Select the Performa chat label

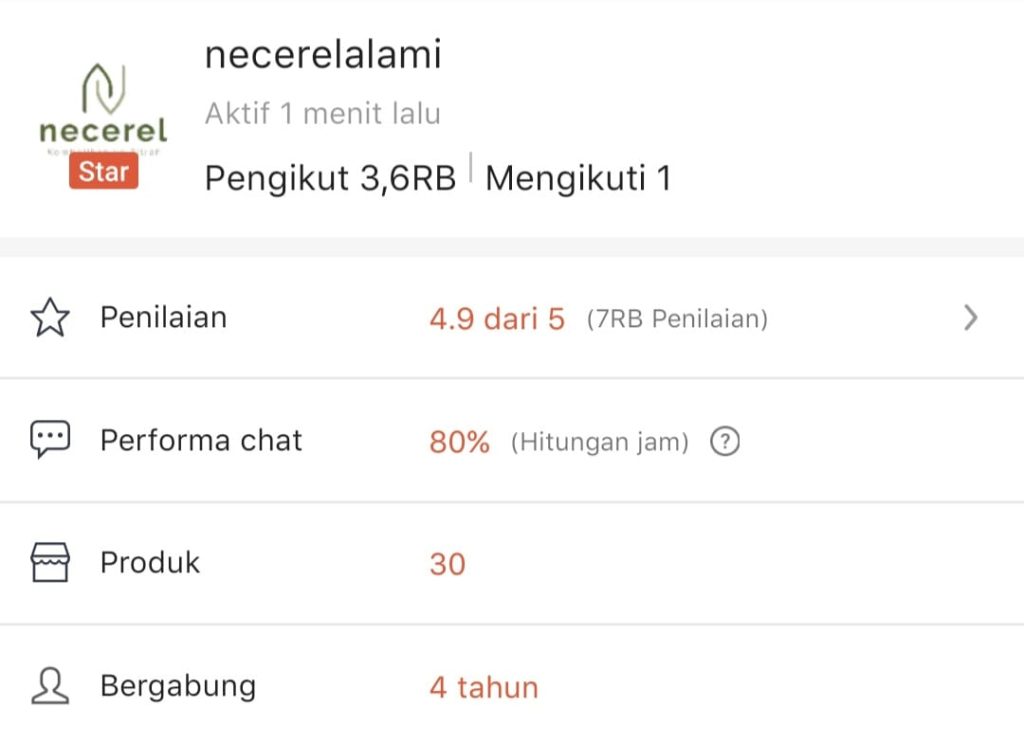(x=200, y=441)
